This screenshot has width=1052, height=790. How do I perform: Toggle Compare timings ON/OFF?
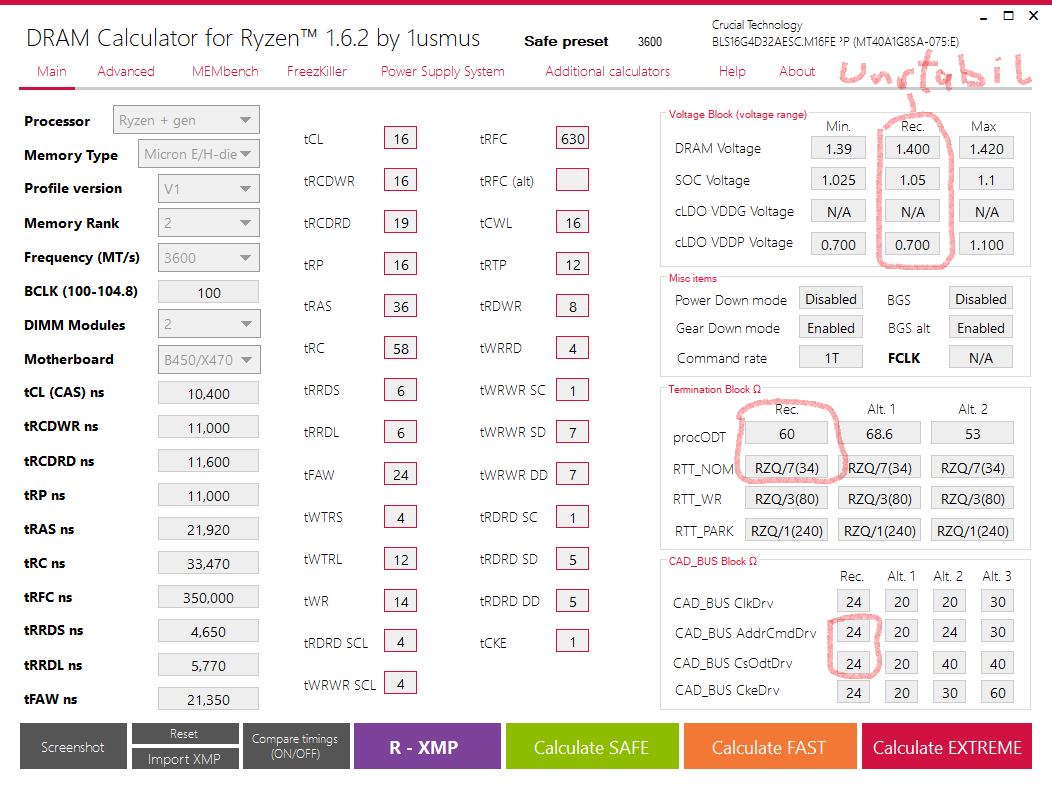point(295,746)
